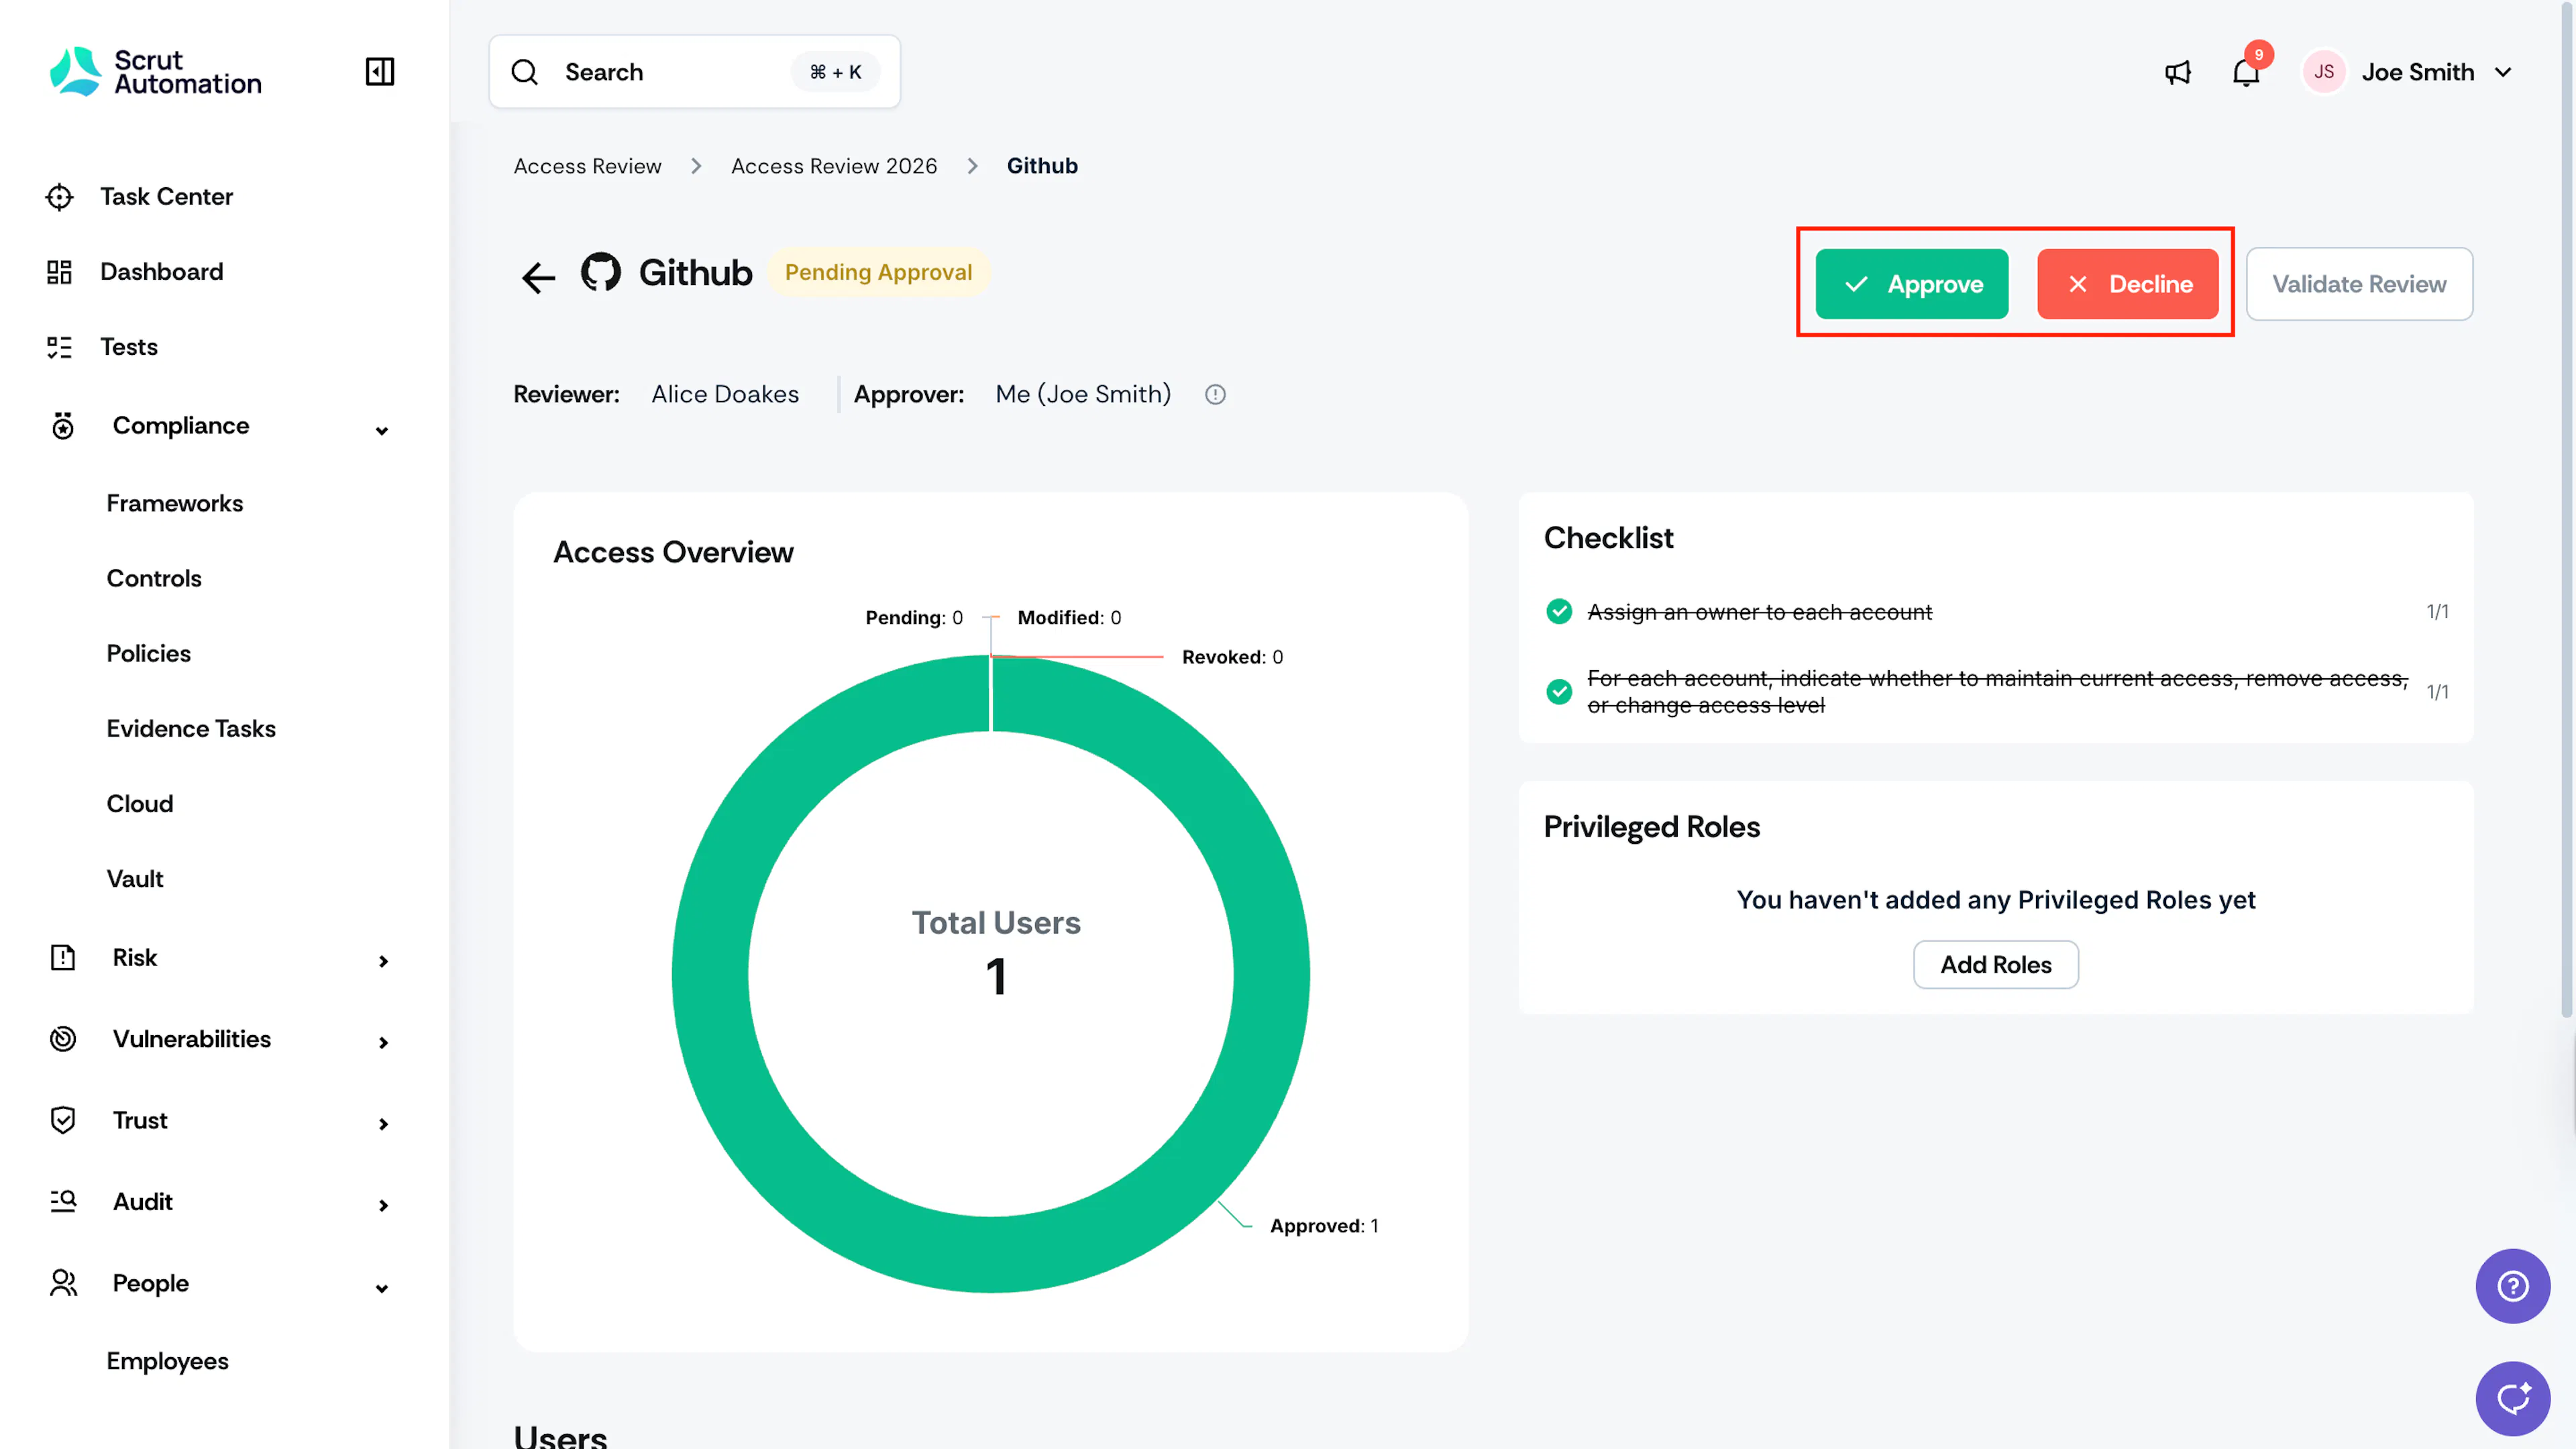2576x1449 pixels.
Task: Open the chat support bubble icon
Action: pos(2512,1398)
